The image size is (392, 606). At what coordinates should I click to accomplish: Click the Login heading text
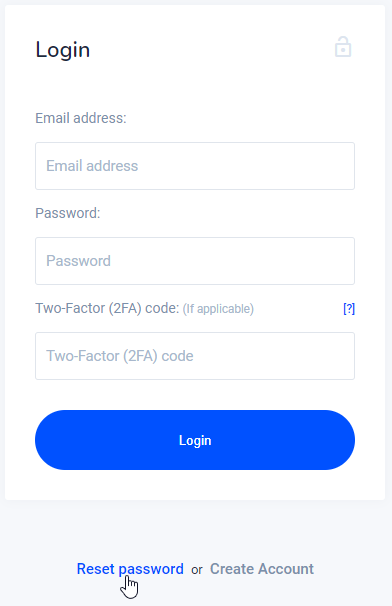(x=63, y=50)
